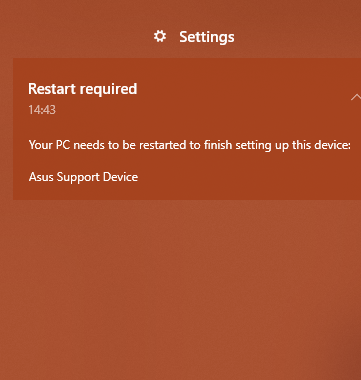Click blank card space right of 14:43
This screenshot has height=380, width=361.
pyautogui.click(x=200, y=110)
